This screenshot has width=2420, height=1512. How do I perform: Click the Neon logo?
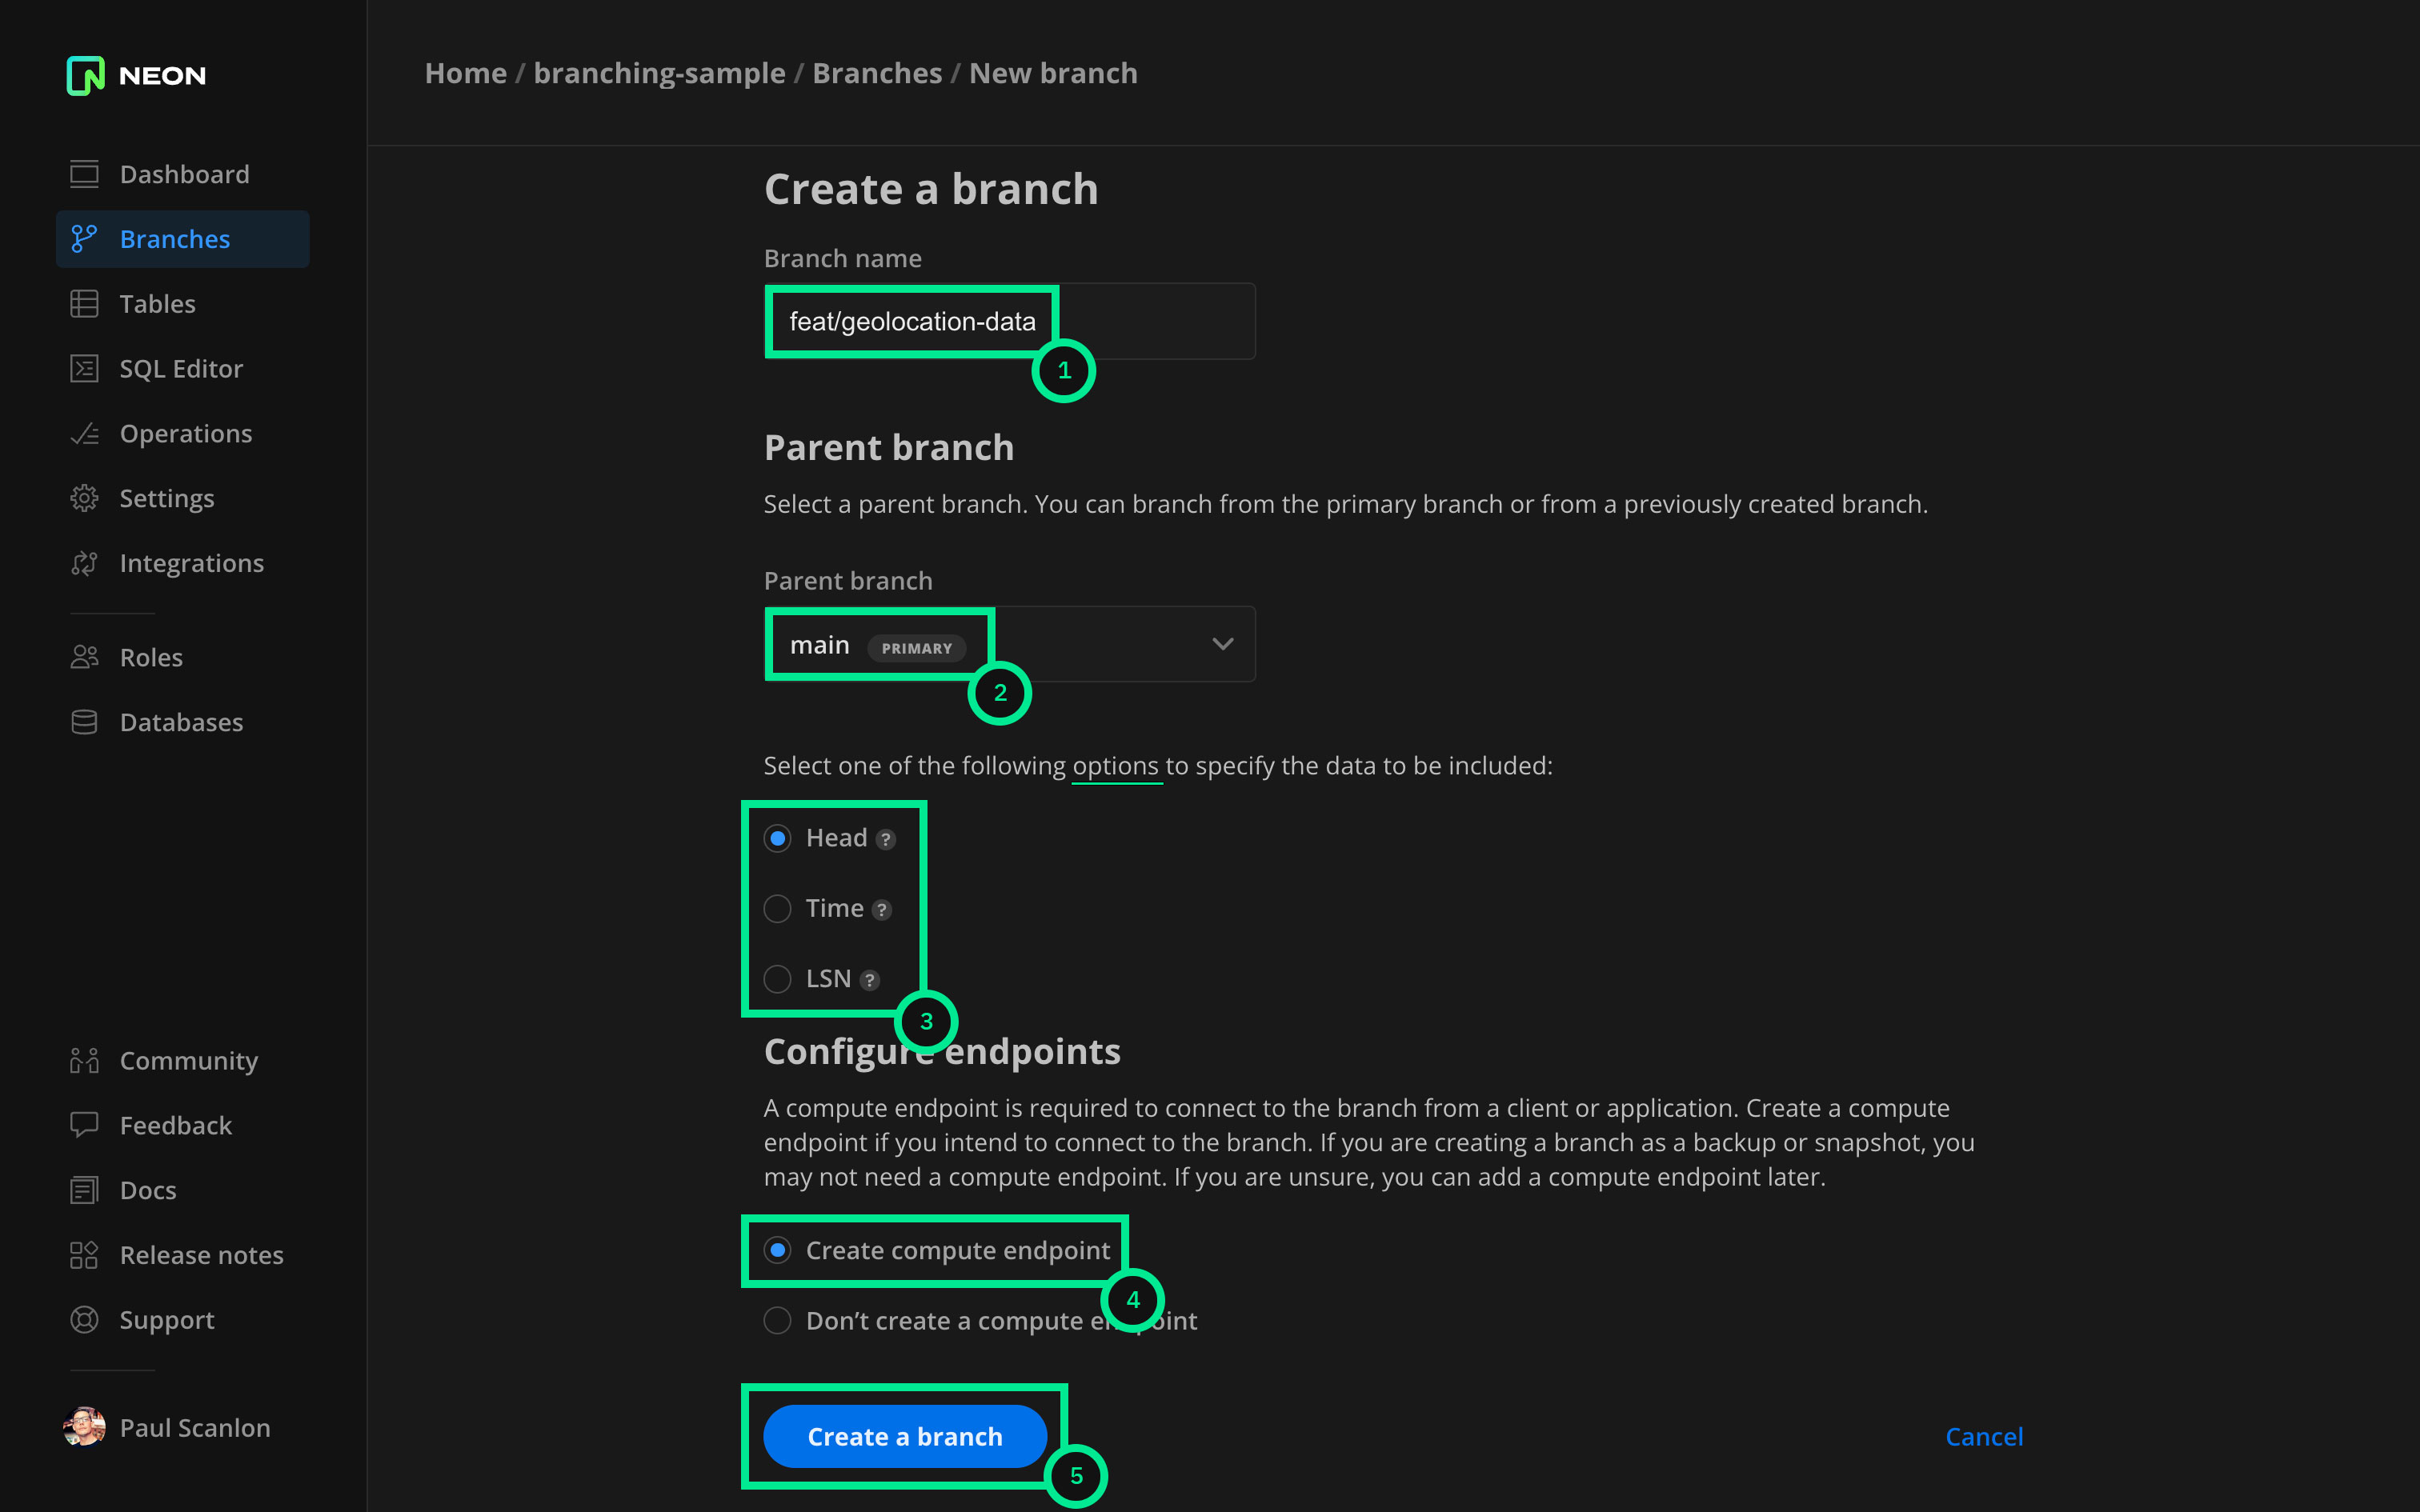[135, 75]
